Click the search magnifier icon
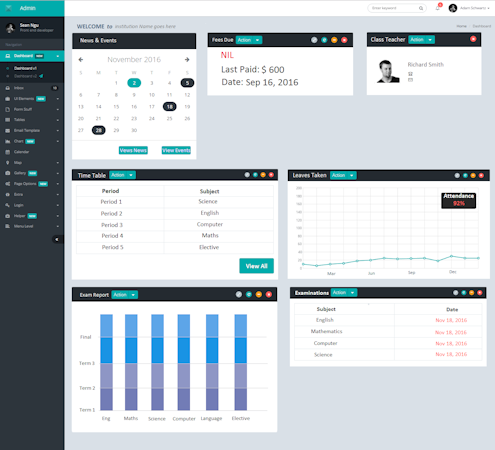495x450 pixels. [x=421, y=8]
